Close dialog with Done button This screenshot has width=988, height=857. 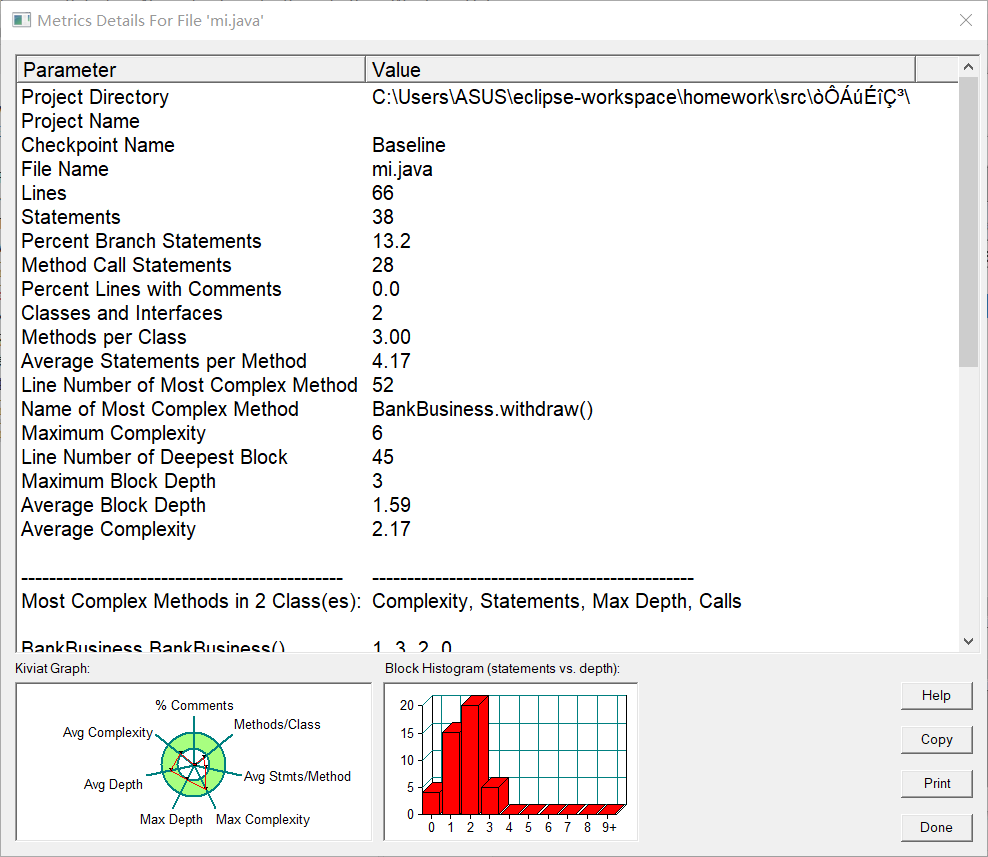coord(936,827)
